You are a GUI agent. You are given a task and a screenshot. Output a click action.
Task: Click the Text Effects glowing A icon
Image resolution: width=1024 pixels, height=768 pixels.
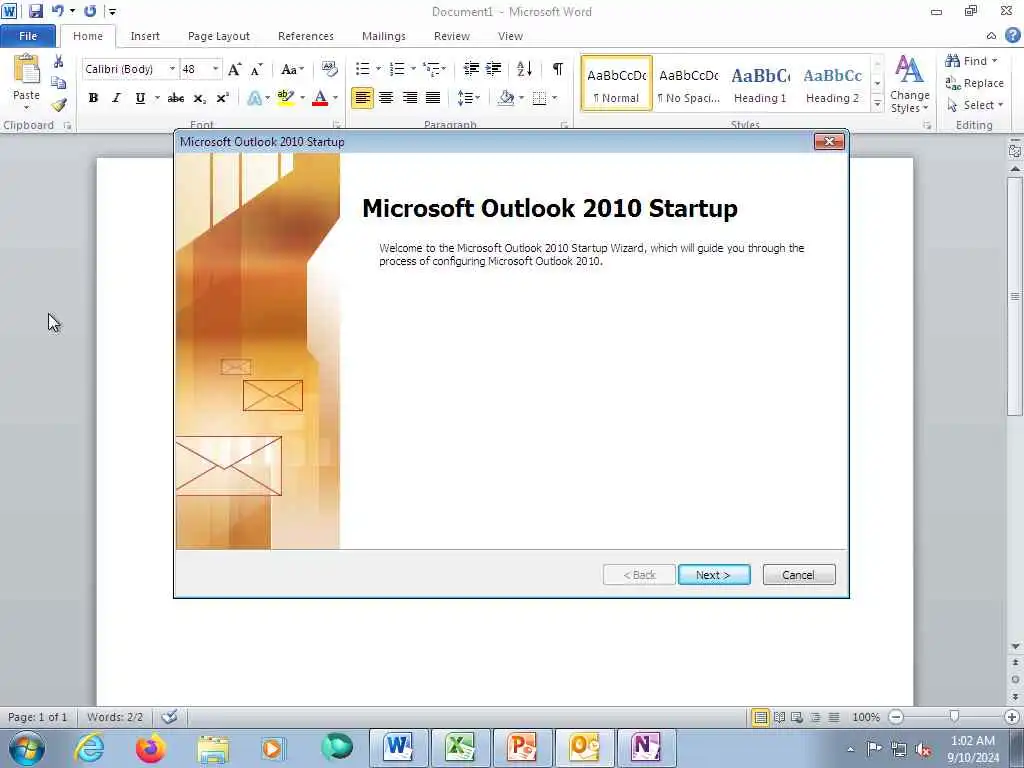pyautogui.click(x=255, y=98)
